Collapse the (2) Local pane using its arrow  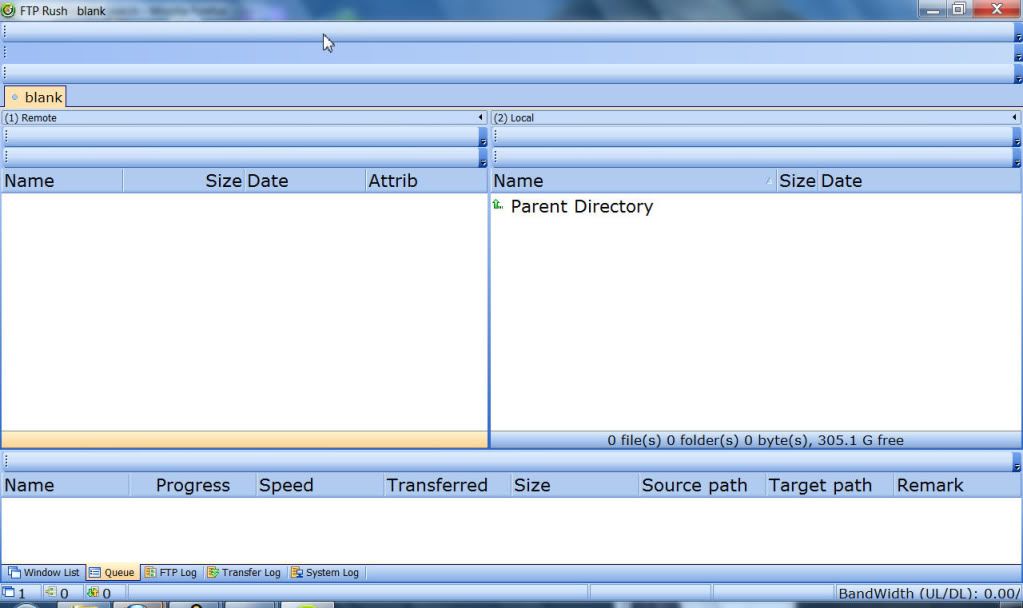coord(1015,117)
